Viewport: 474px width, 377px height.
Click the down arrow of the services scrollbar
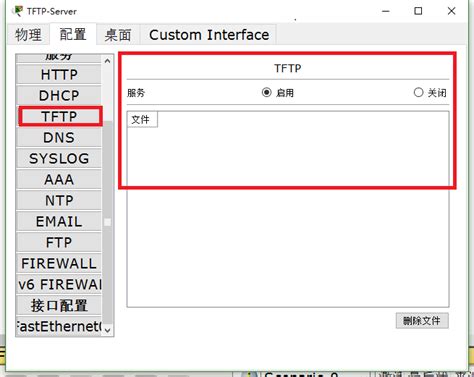pyautogui.click(x=107, y=330)
